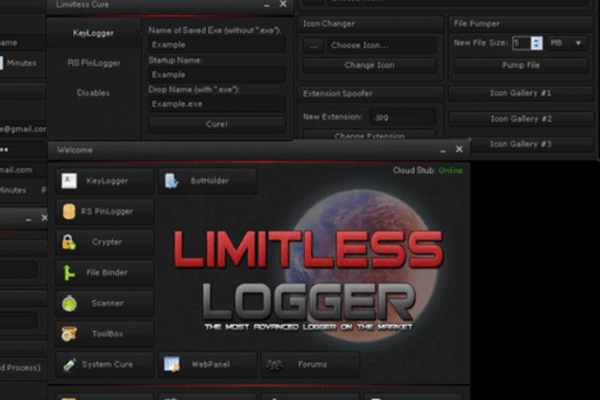Click the BotHolder icon

172,181
